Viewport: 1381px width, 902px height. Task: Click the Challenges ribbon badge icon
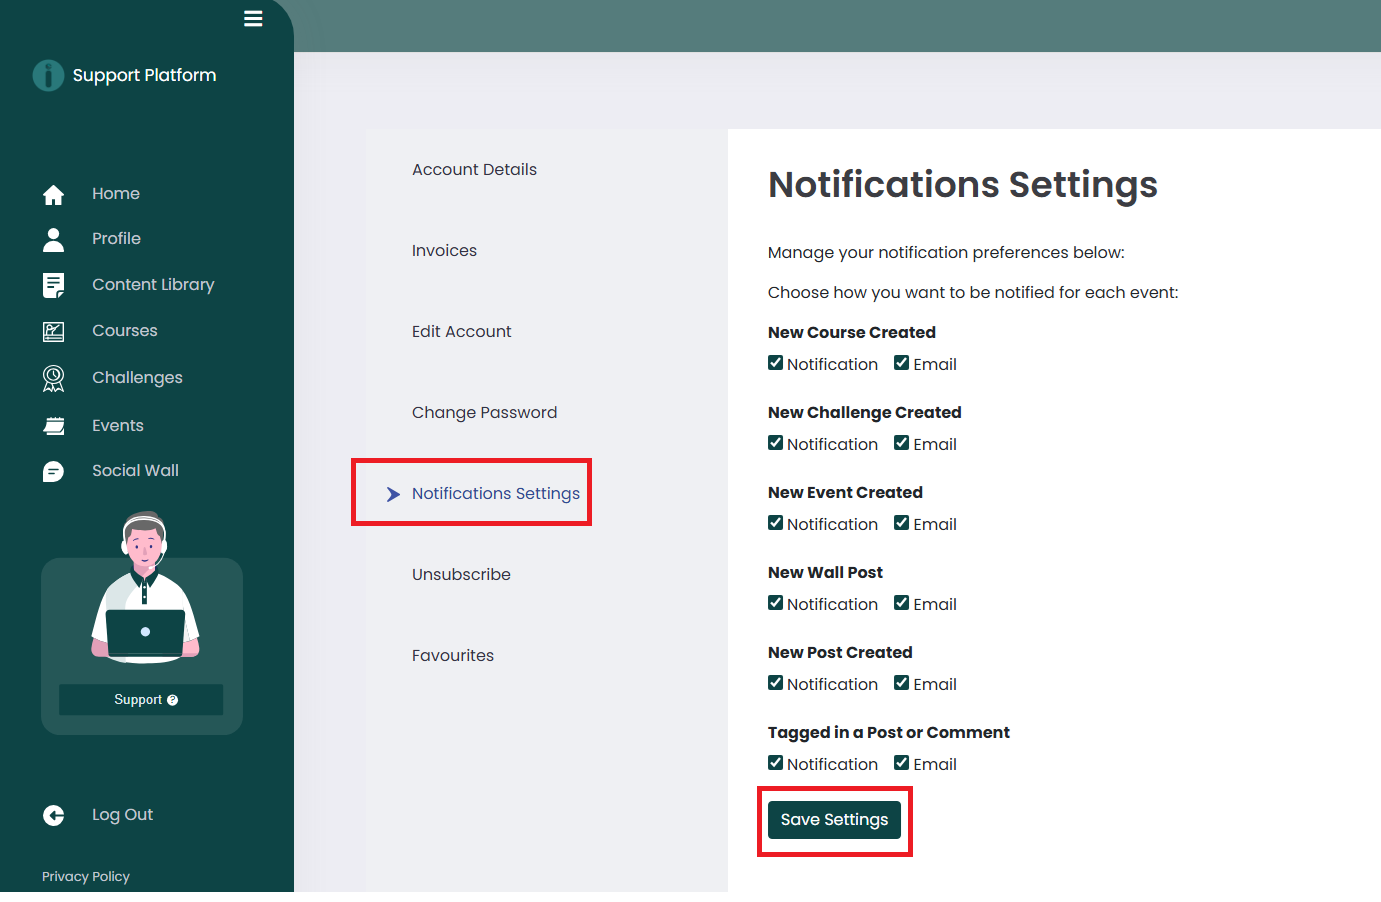tap(54, 378)
